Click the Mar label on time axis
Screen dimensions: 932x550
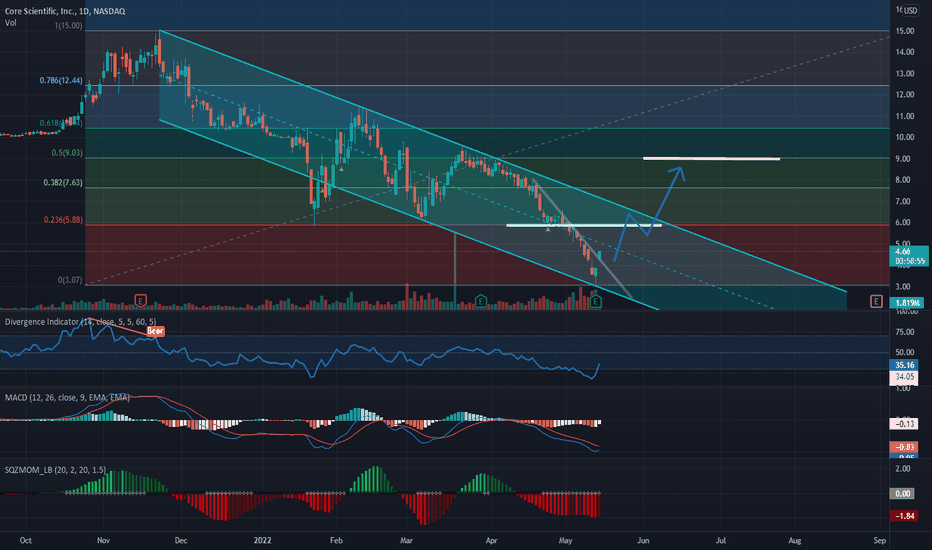coord(406,540)
